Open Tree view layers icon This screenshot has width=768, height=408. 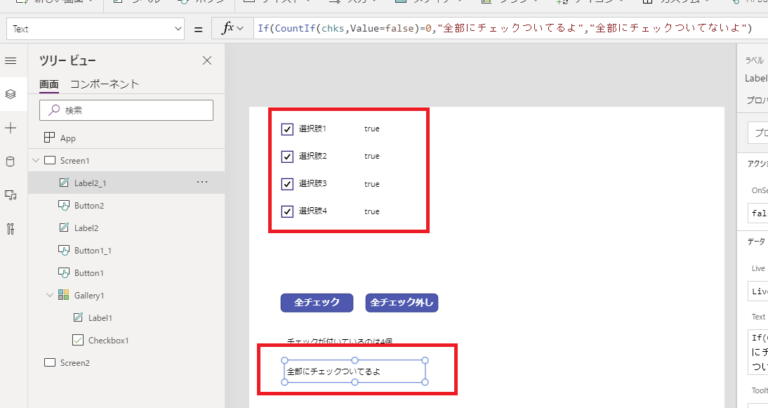point(10,94)
